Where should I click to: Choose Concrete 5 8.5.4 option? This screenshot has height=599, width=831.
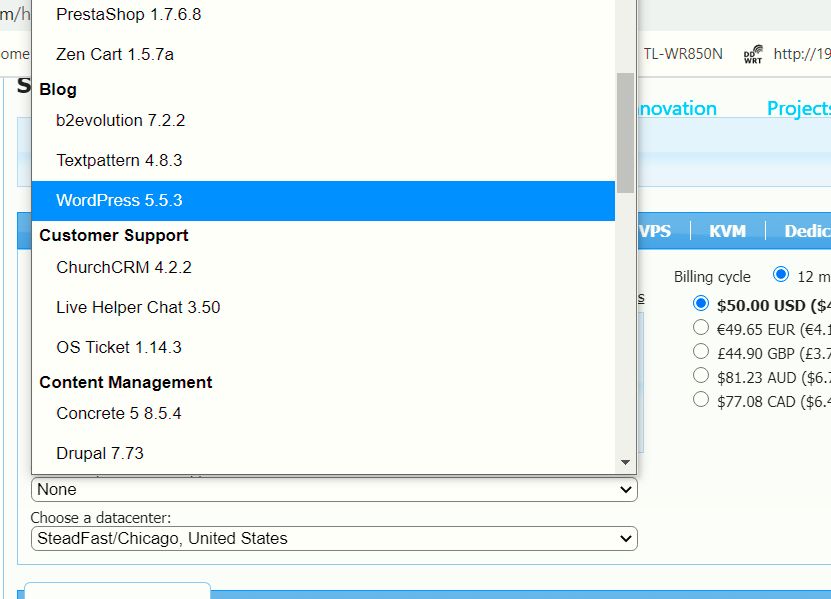[x=323, y=413]
